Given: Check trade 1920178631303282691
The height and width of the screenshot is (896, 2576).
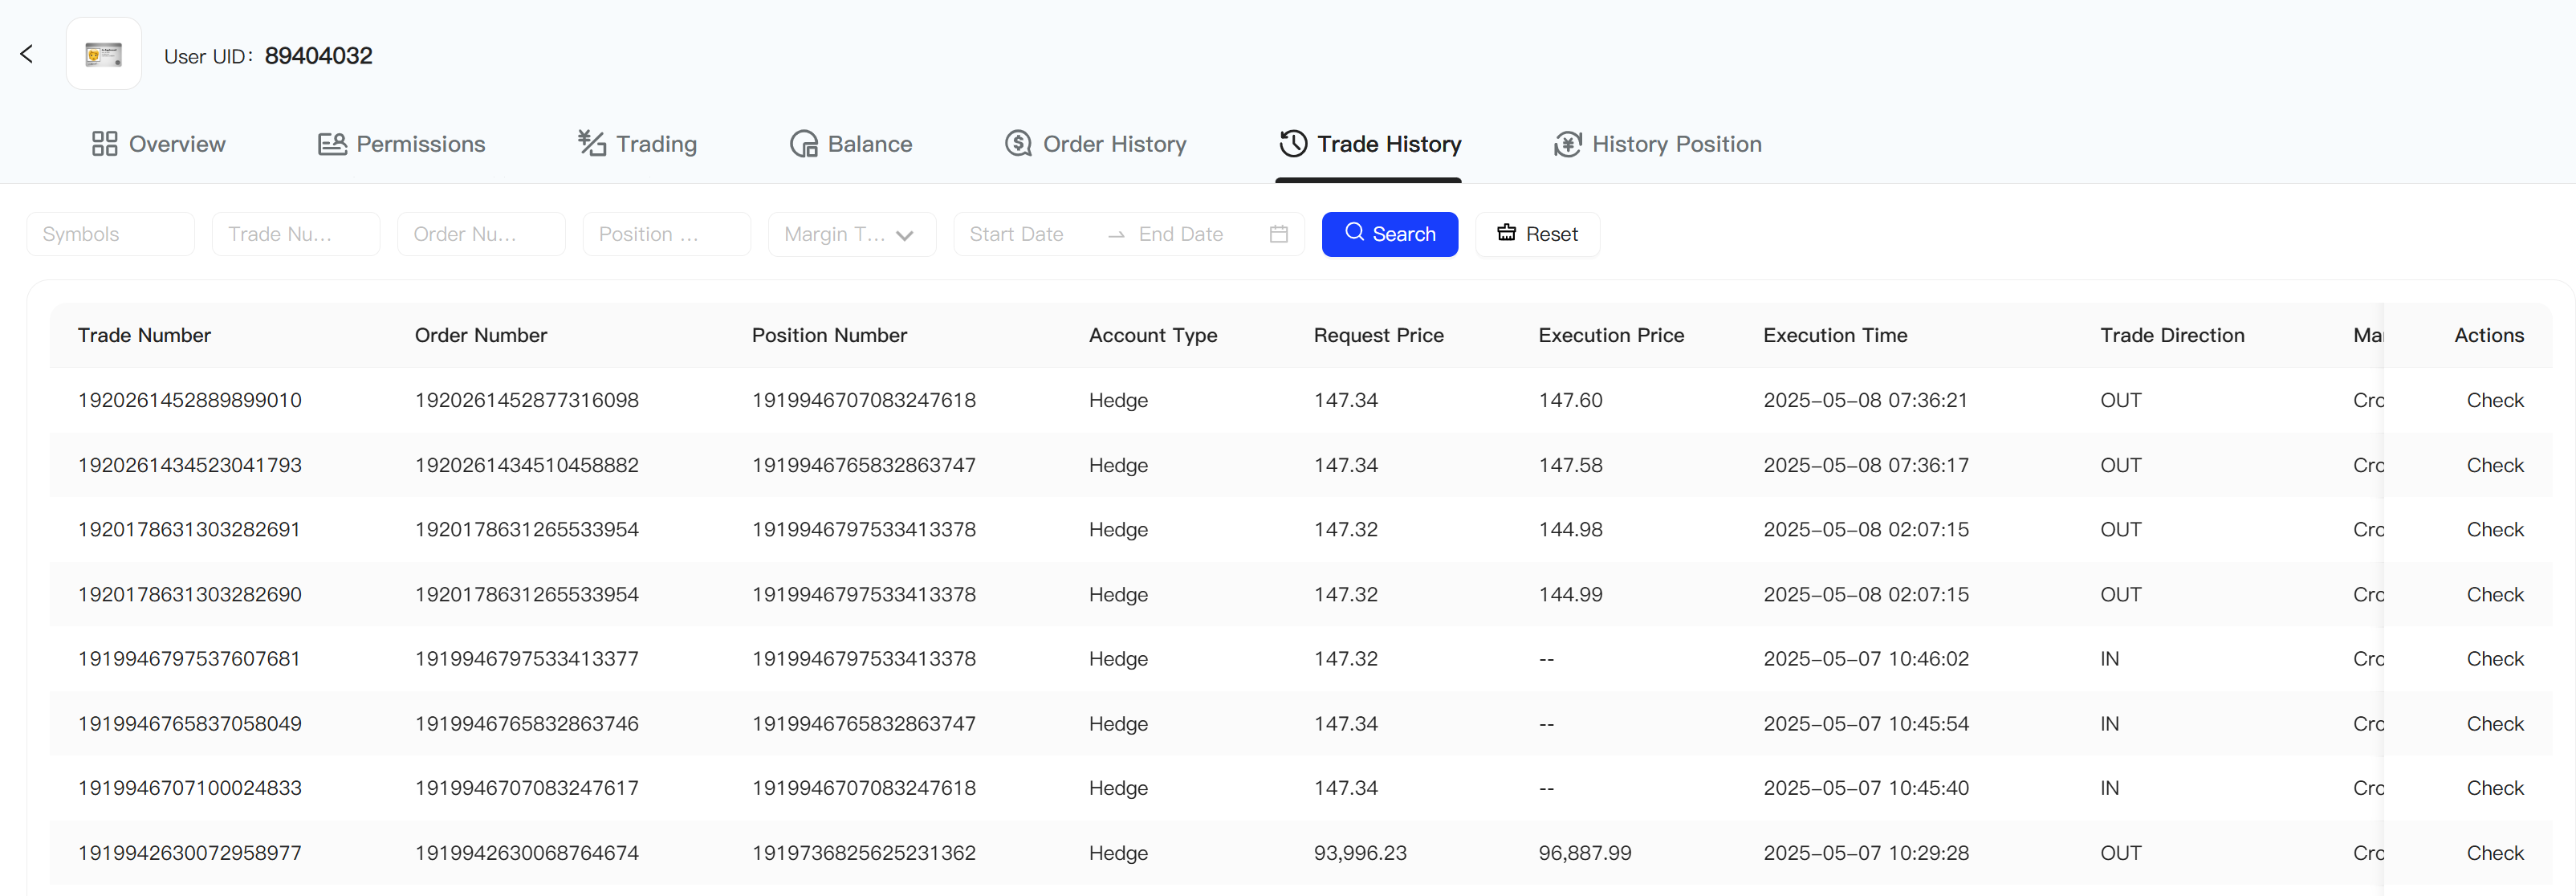Looking at the screenshot, I should 2495,529.
